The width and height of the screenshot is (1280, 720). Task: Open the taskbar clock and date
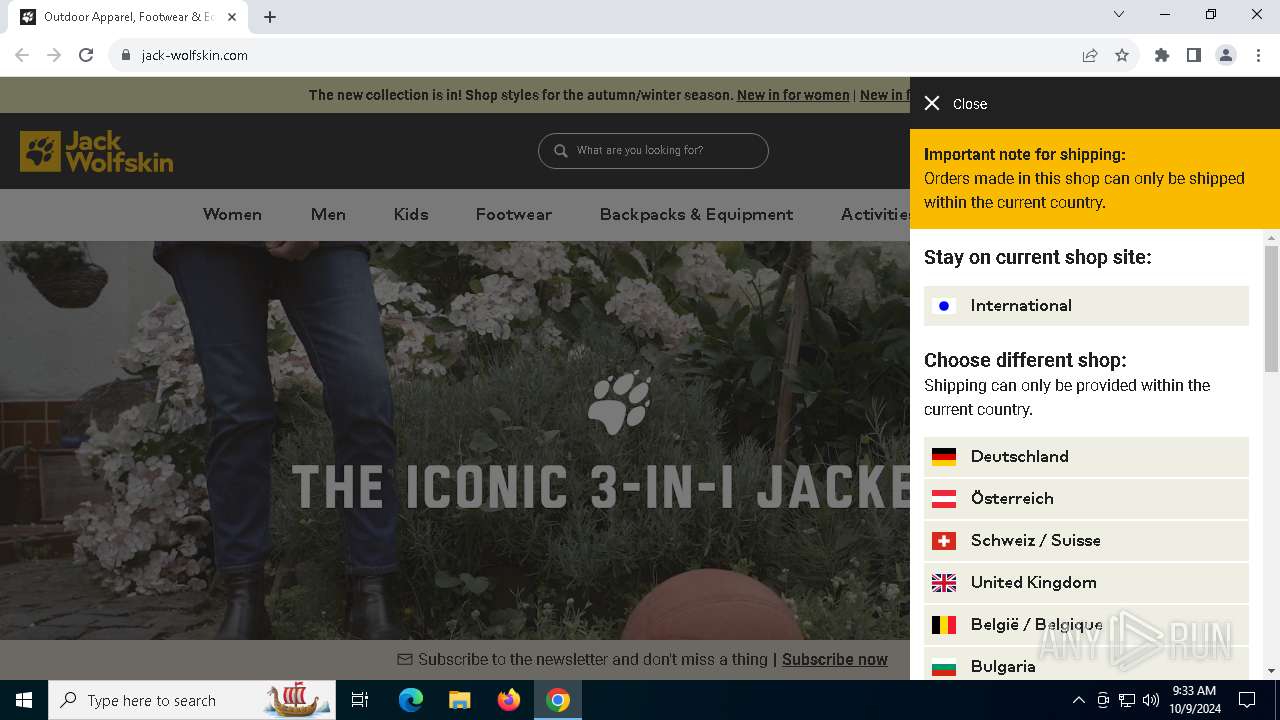1194,700
